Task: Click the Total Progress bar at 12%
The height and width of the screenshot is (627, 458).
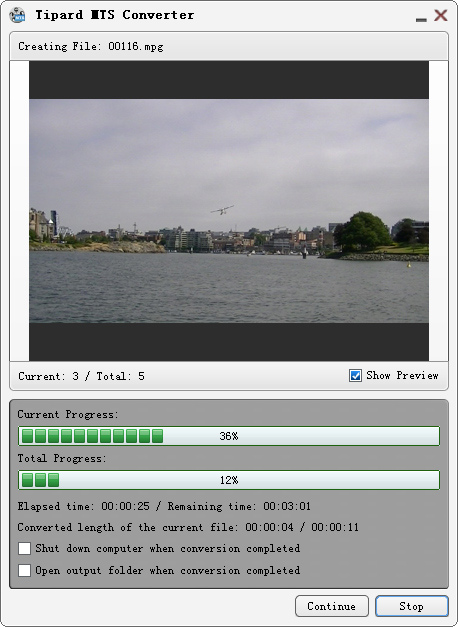Action: tap(229, 480)
